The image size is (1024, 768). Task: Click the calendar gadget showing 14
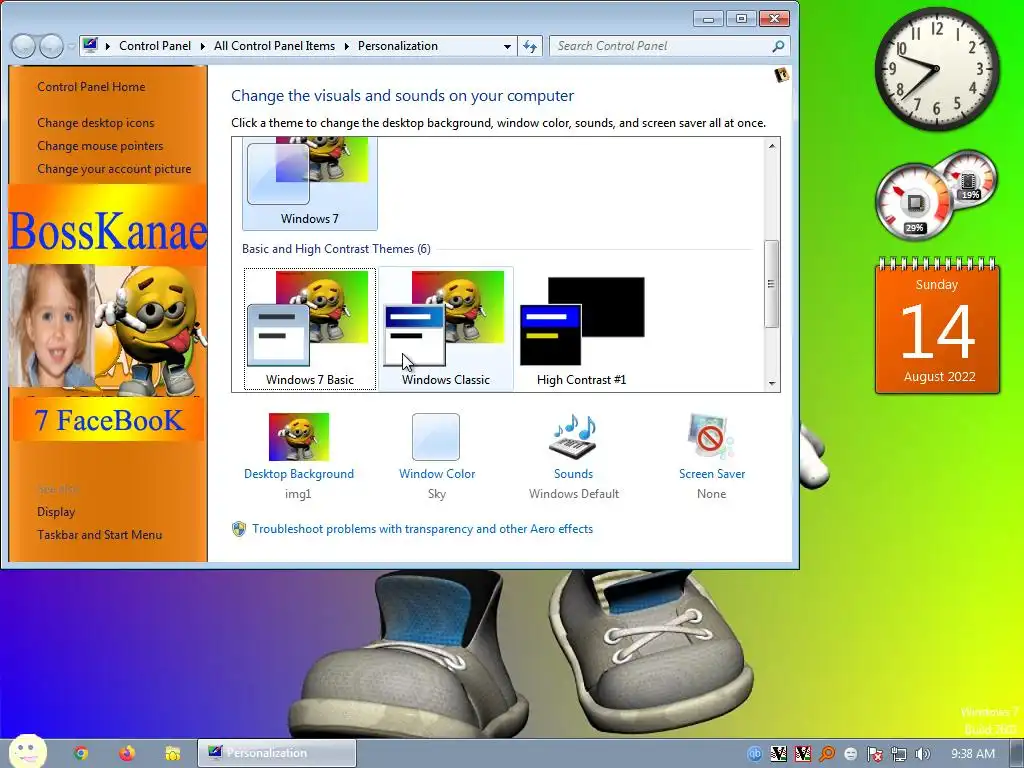937,326
